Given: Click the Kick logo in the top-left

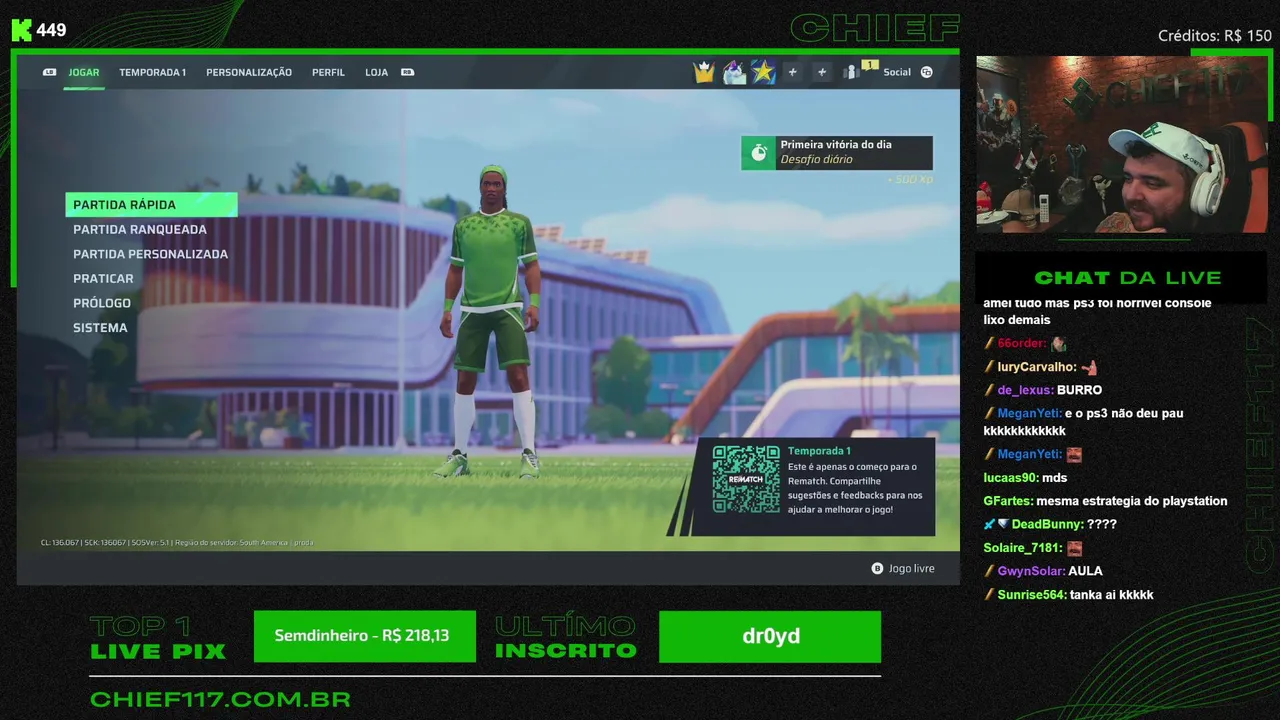Looking at the screenshot, I should click(21, 30).
